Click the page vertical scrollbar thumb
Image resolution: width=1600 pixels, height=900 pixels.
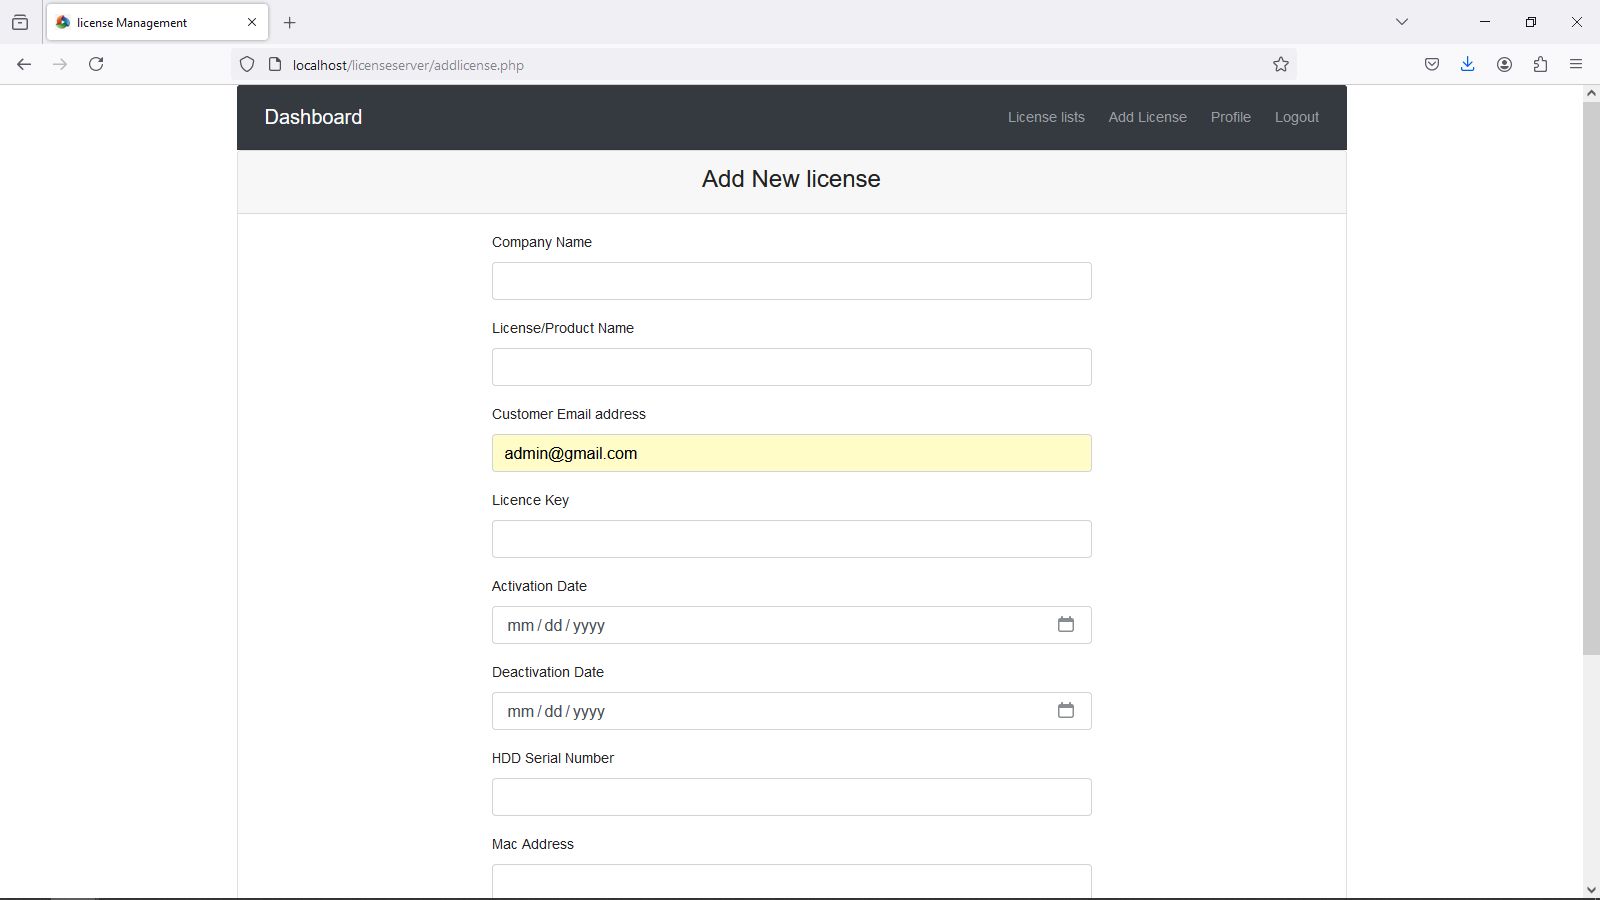coord(1591,378)
